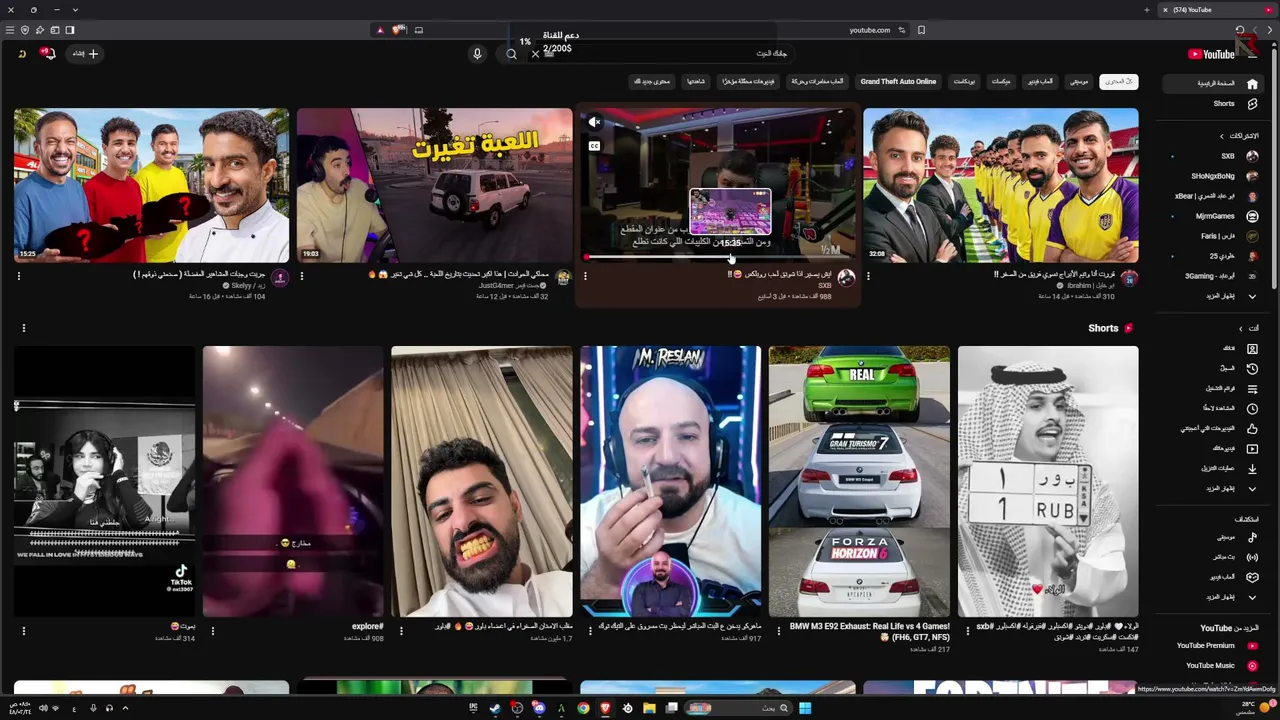Image resolution: width=1280 pixels, height=720 pixels.
Task: Click the microphone voice search icon
Action: (477, 54)
